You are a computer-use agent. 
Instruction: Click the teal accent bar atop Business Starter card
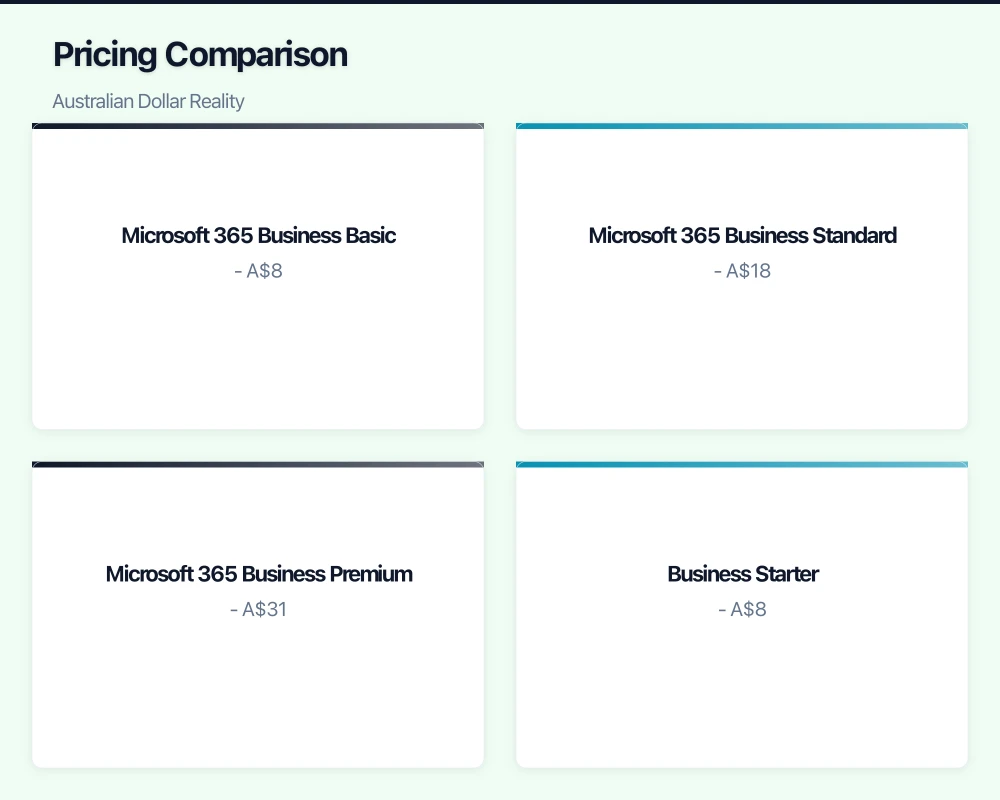[x=742, y=464]
